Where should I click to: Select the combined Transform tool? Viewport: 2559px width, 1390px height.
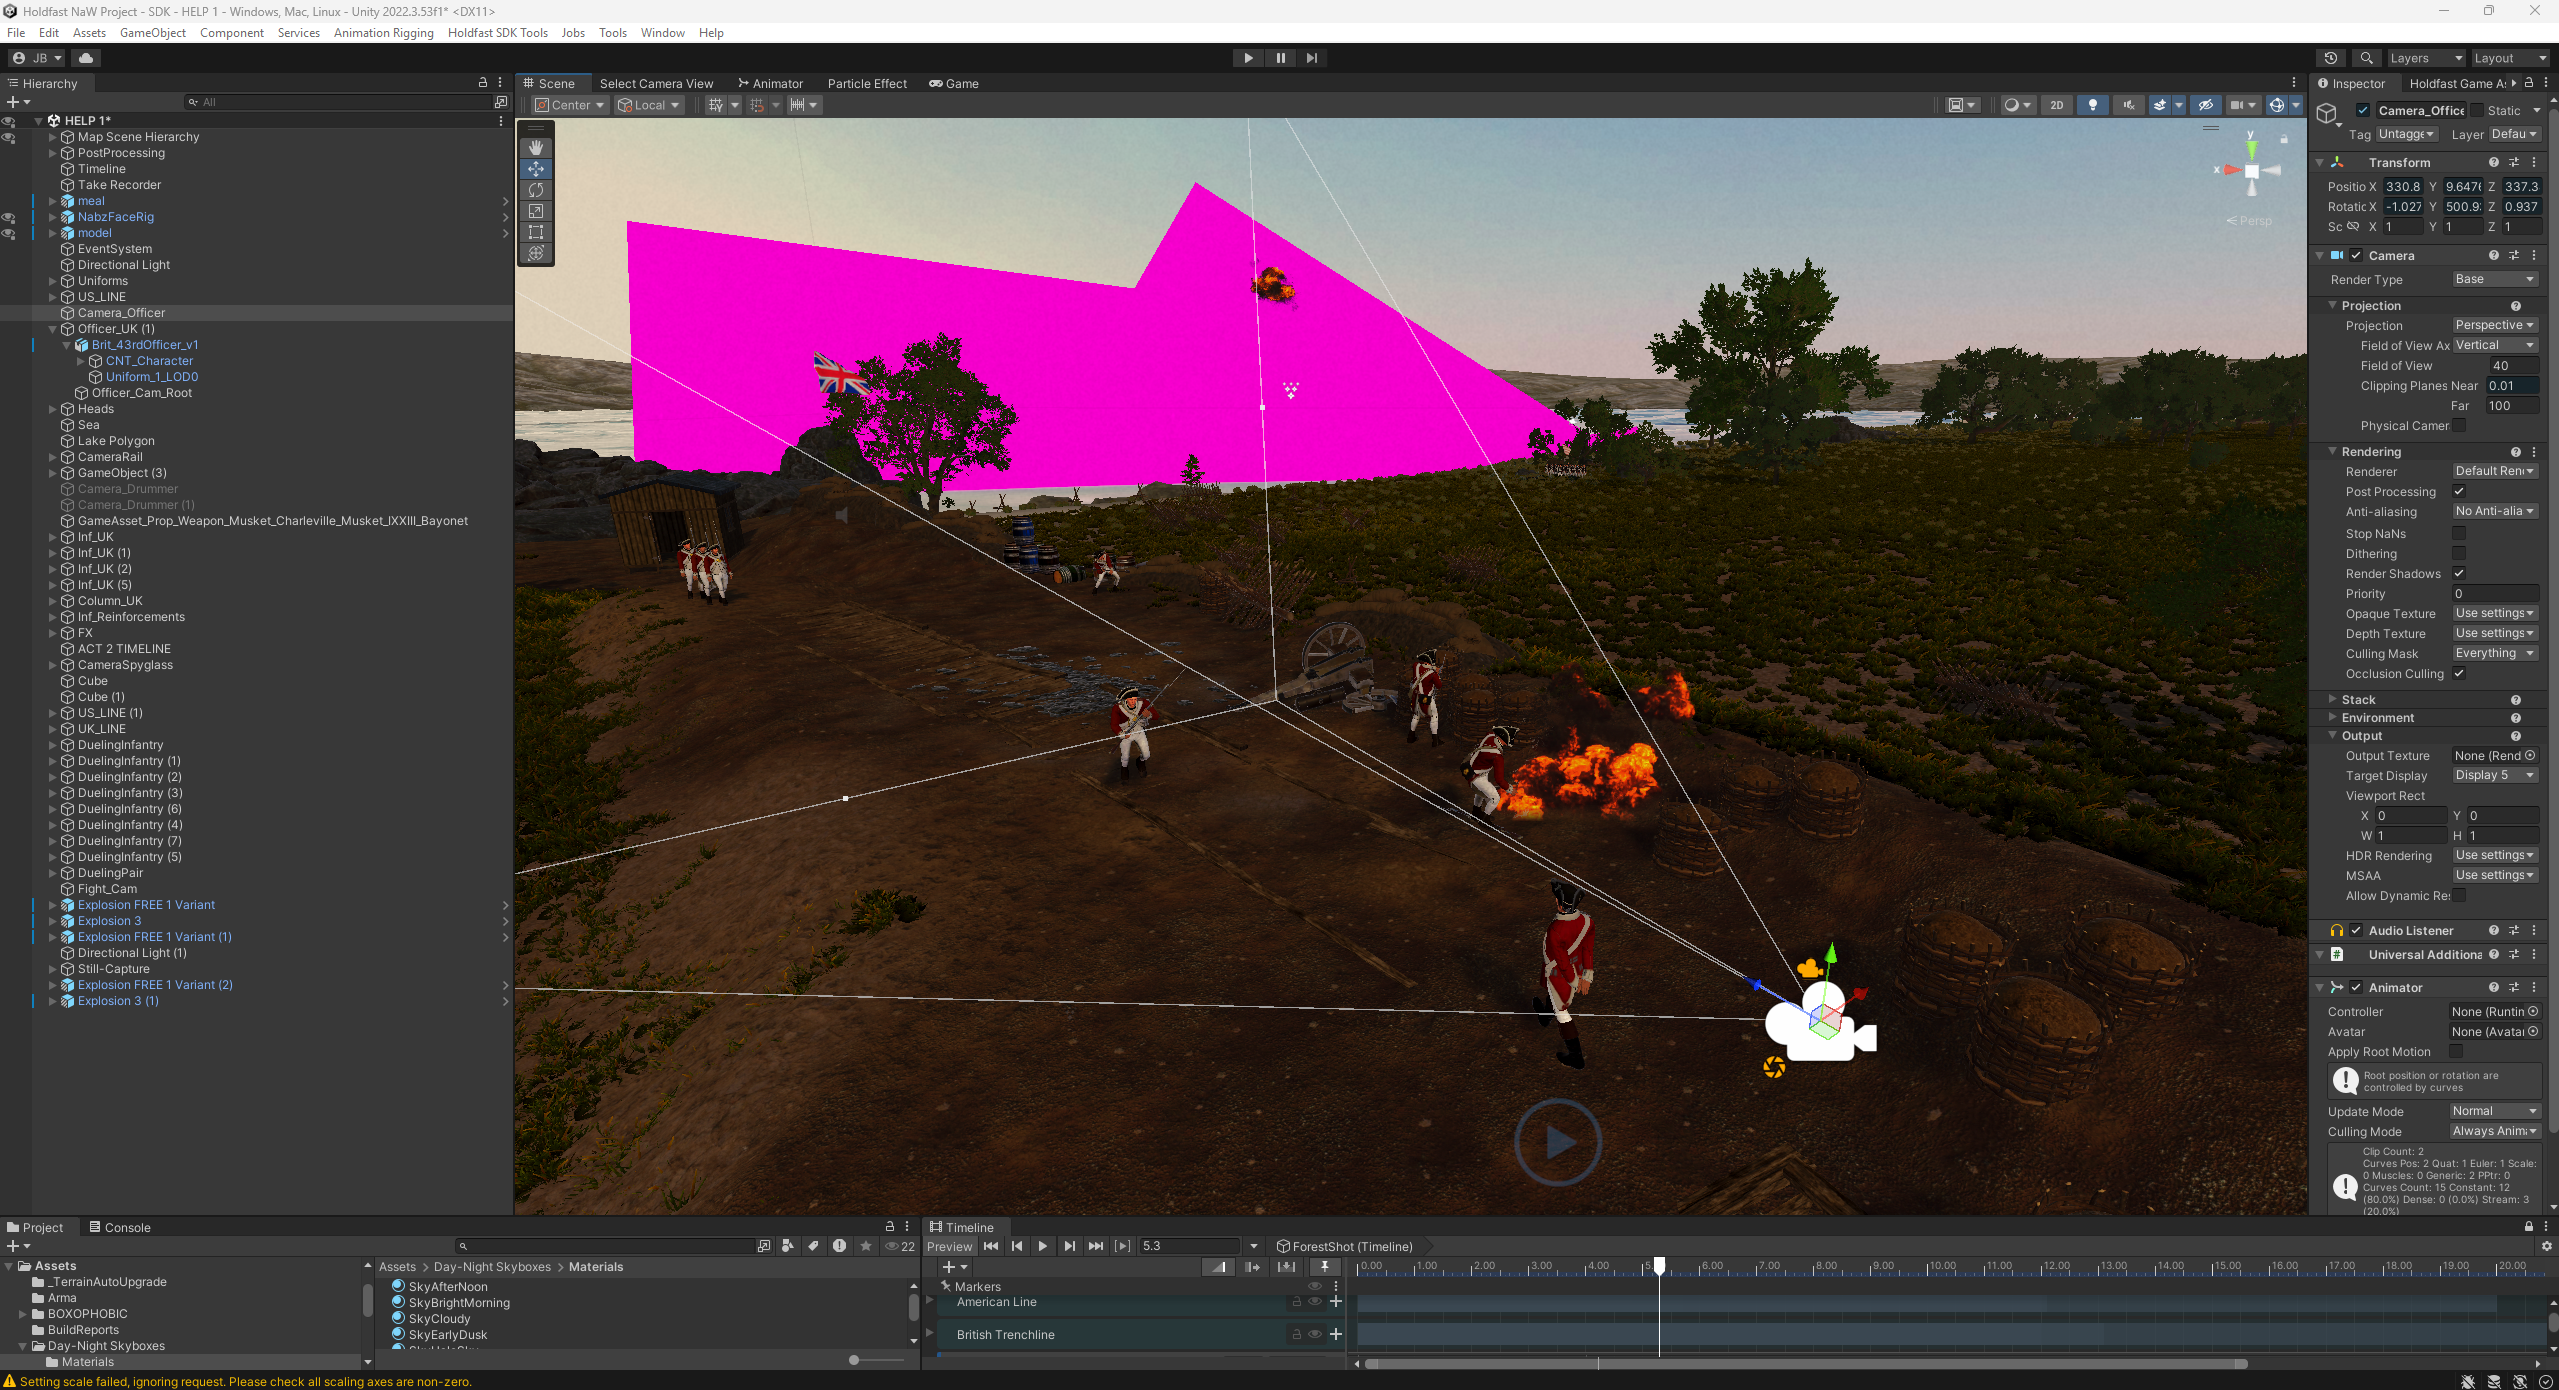coord(536,253)
